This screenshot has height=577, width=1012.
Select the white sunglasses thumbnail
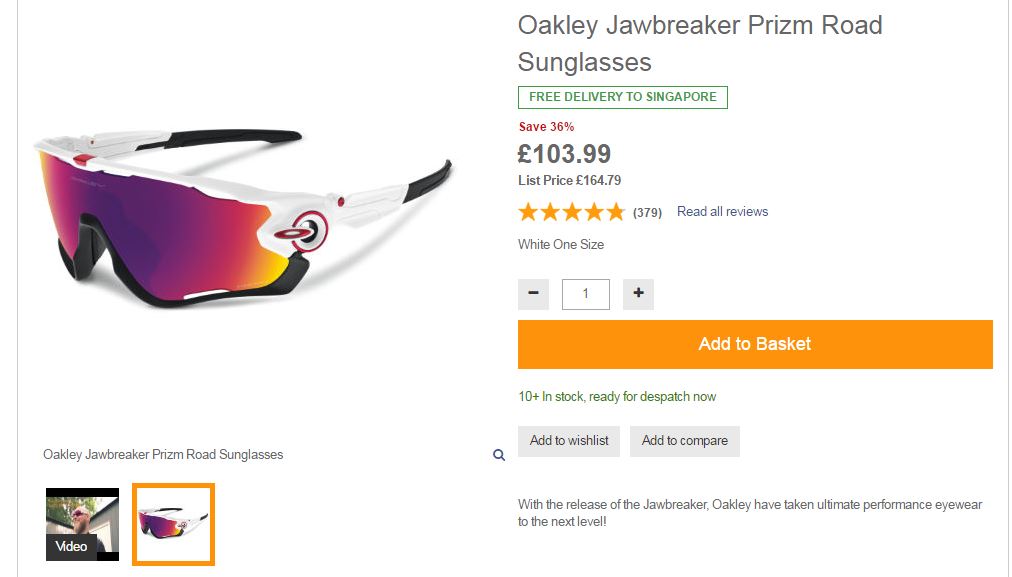coord(173,524)
